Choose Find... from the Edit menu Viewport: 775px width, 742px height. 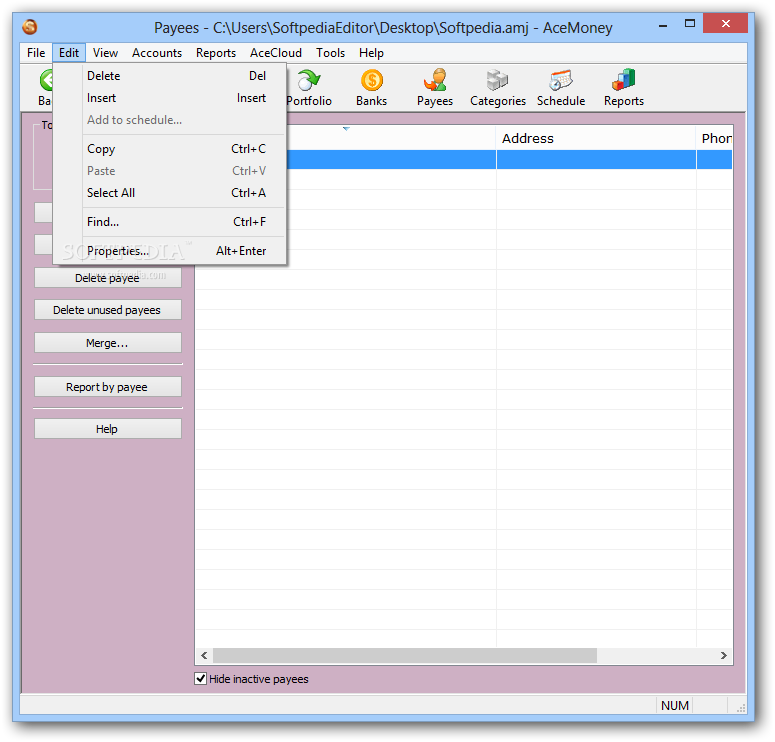(x=170, y=222)
